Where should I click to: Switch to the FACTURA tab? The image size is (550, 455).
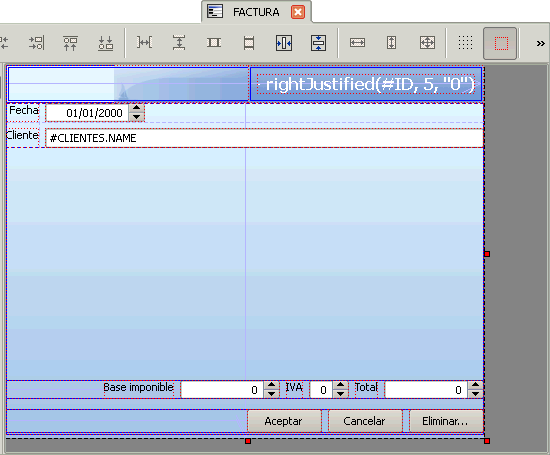pyautogui.click(x=255, y=12)
